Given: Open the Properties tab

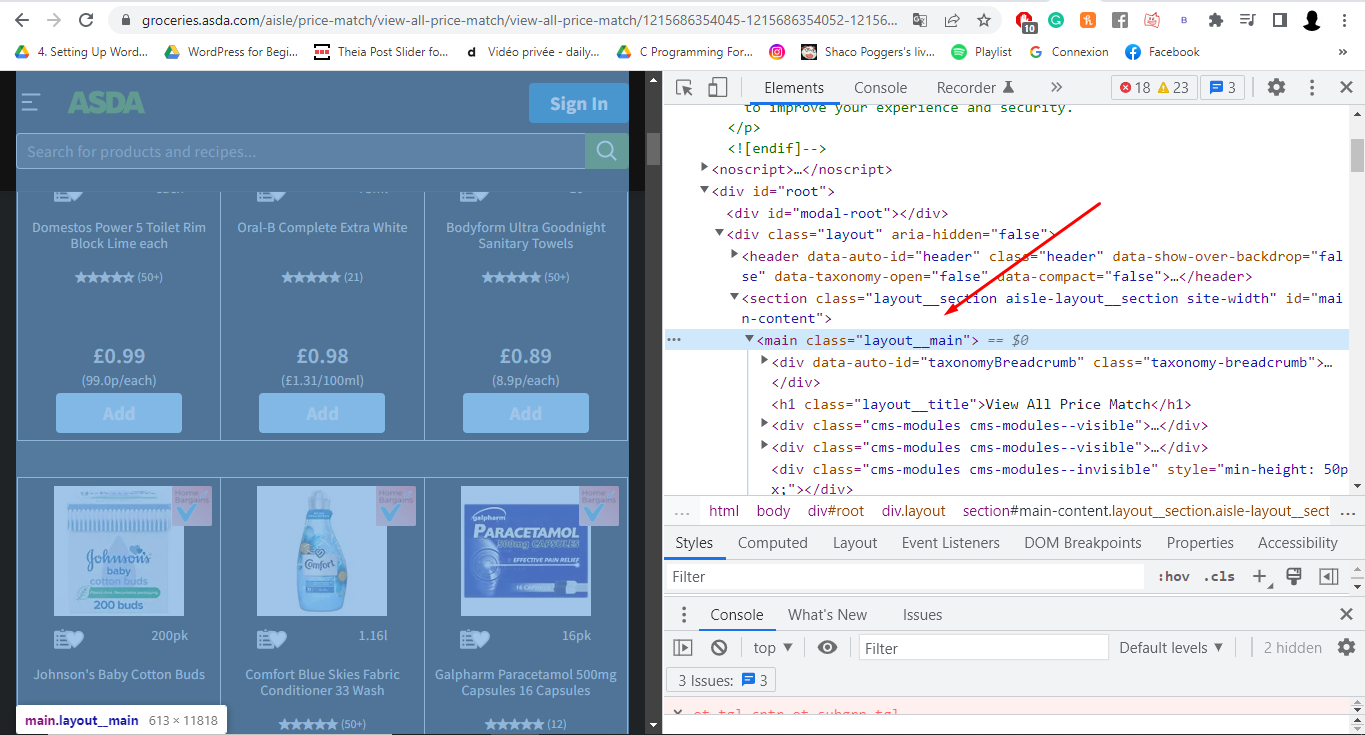Looking at the screenshot, I should (1200, 543).
